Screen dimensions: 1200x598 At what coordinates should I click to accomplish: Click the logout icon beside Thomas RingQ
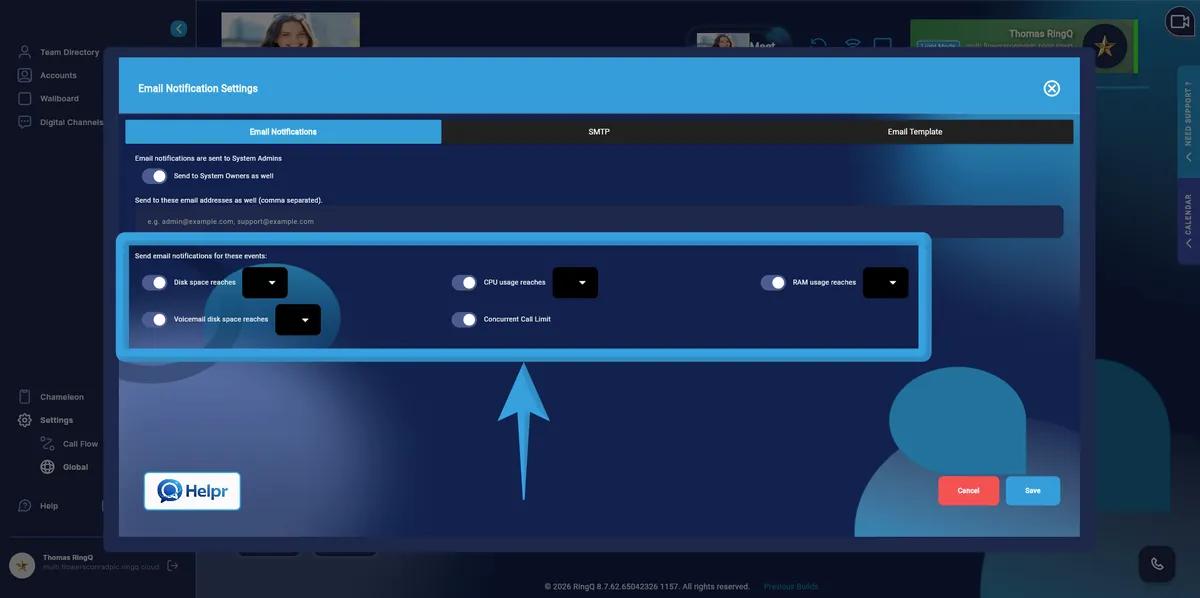click(172, 566)
